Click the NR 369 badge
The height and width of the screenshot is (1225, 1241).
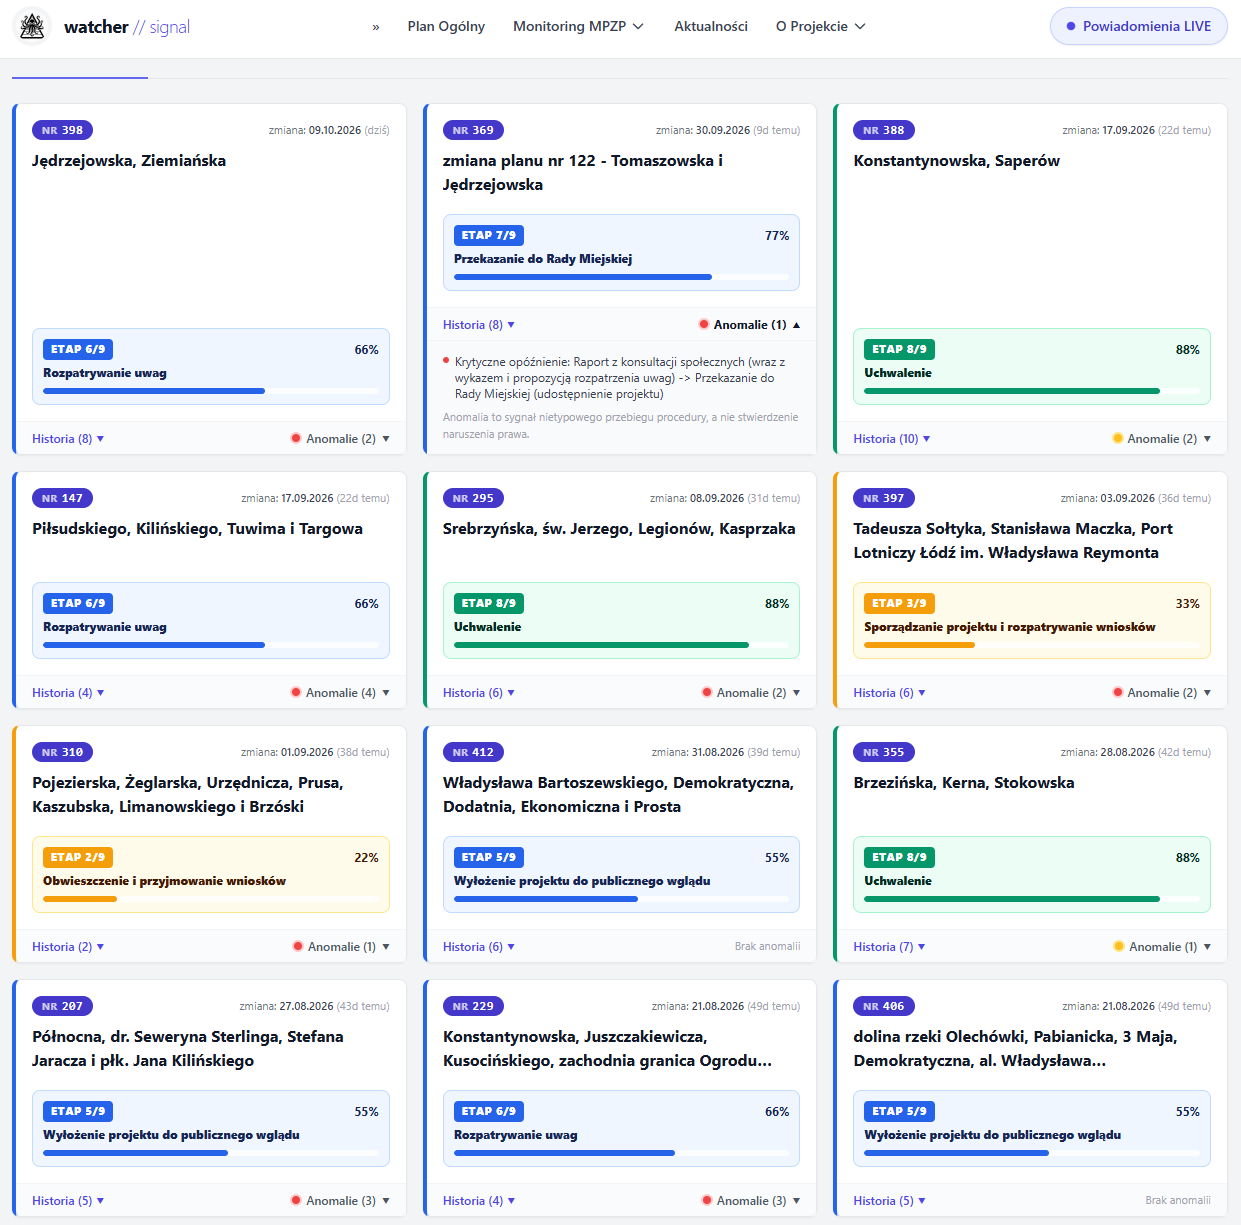[x=473, y=130]
